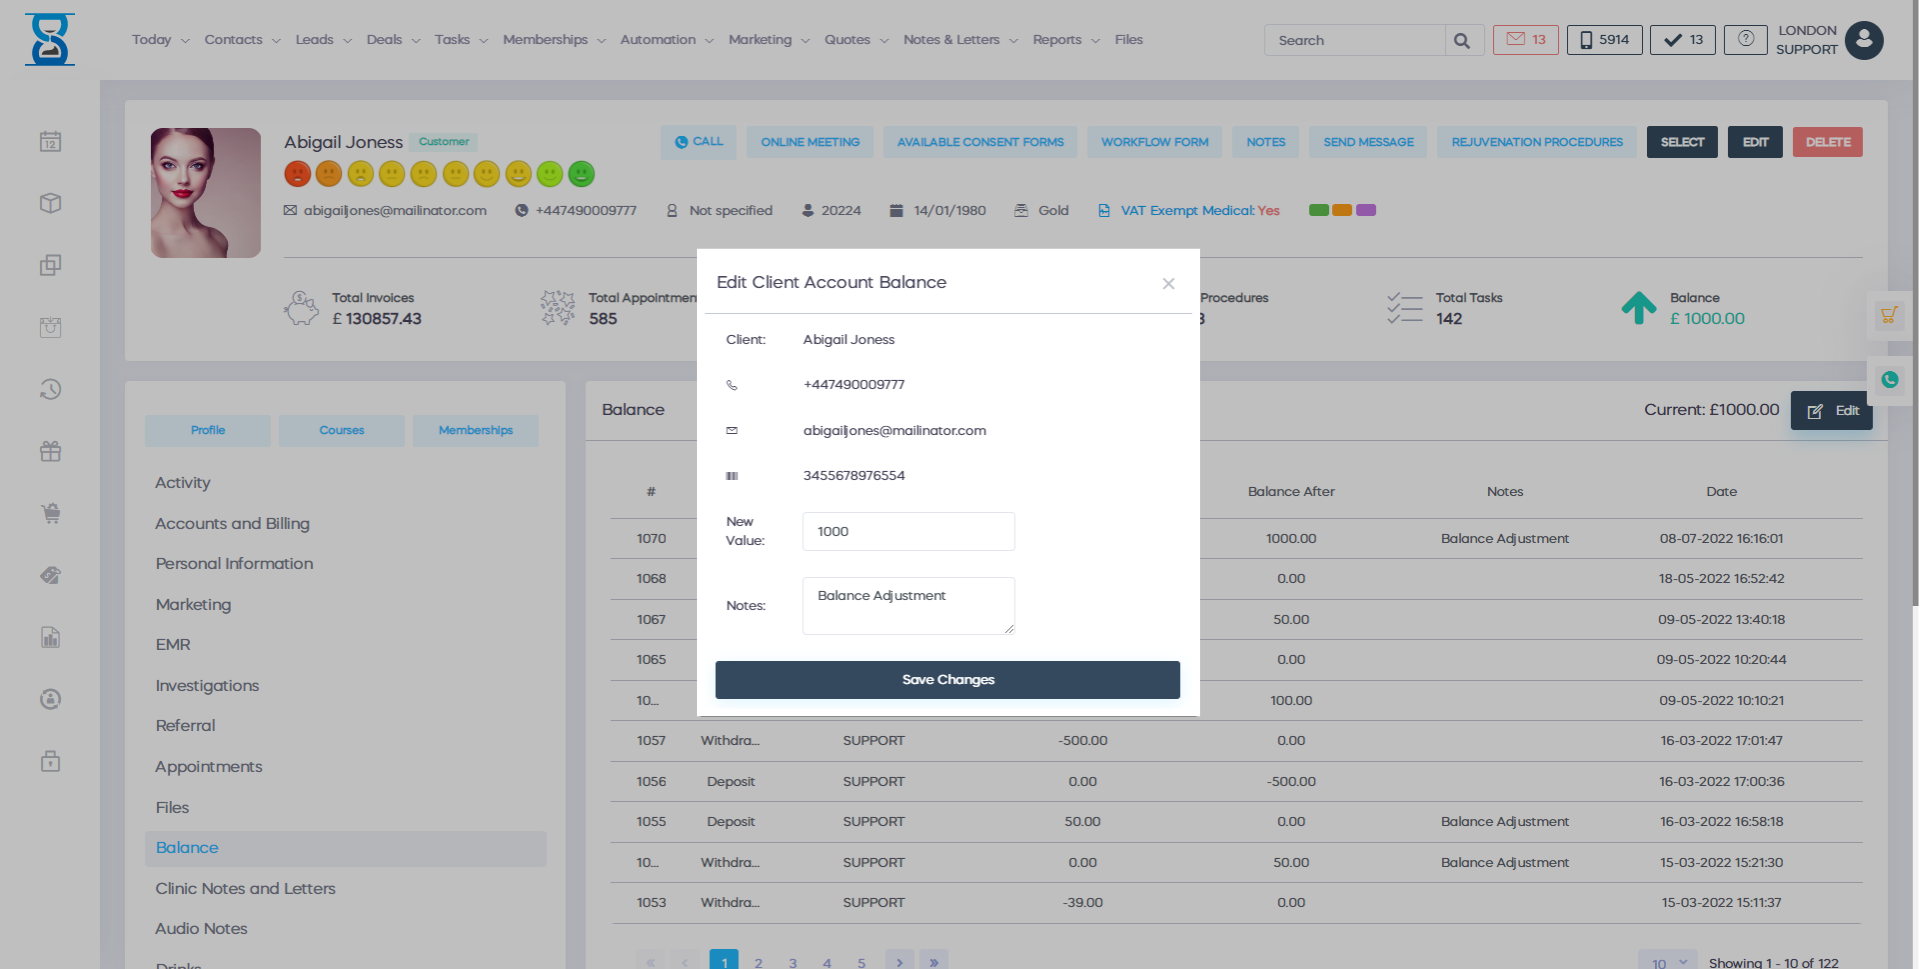Close the Edit Client Account Balance dialog
The image size is (1920, 969).
1168,284
